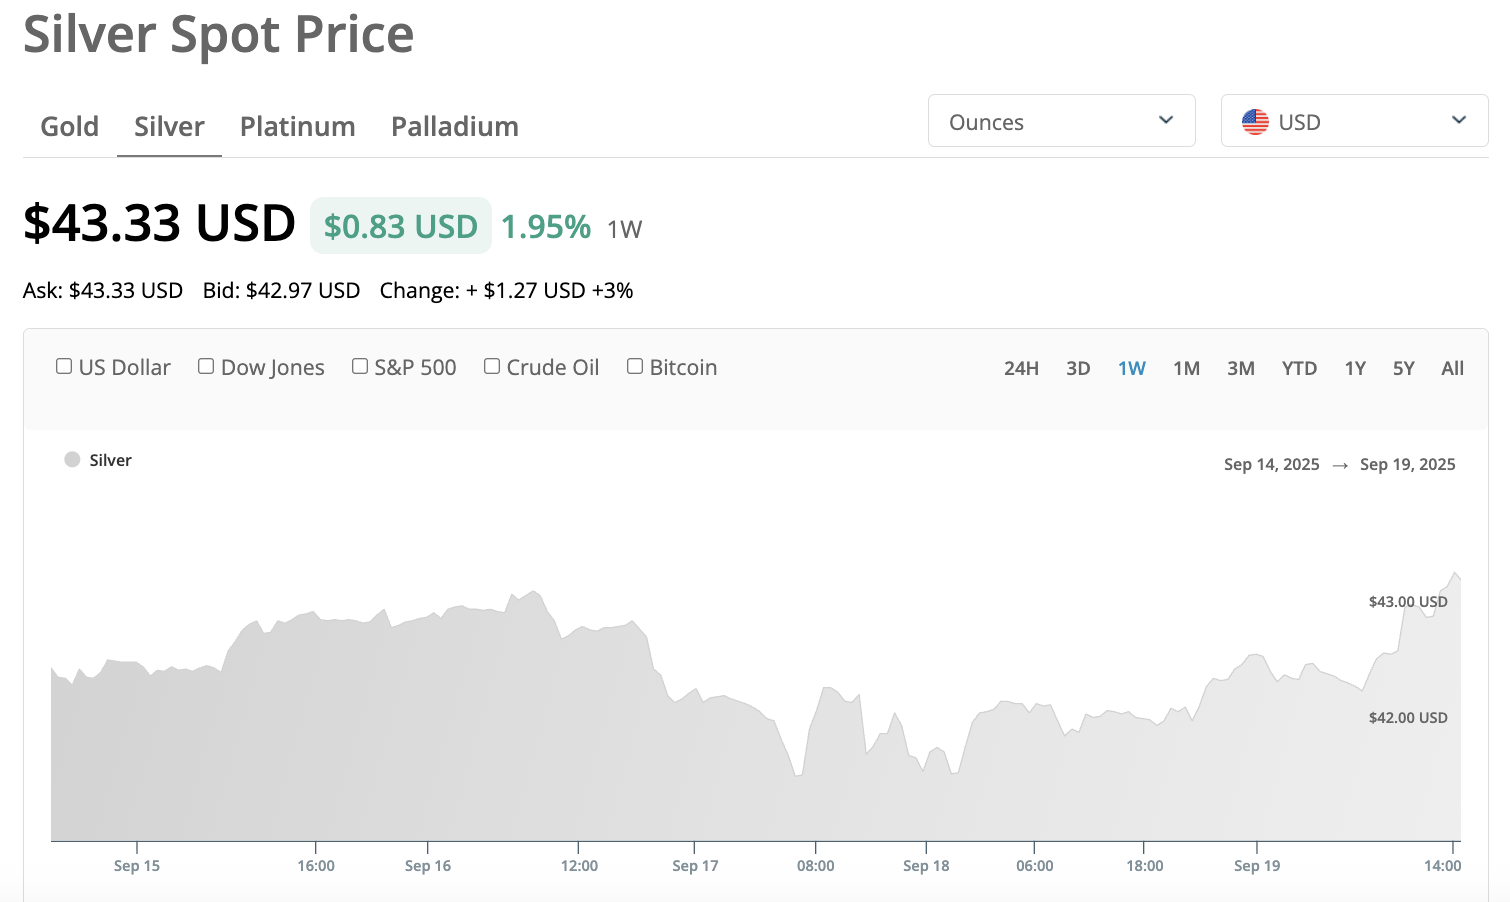Enable Crude Oil overlay checkbox

pos(492,367)
